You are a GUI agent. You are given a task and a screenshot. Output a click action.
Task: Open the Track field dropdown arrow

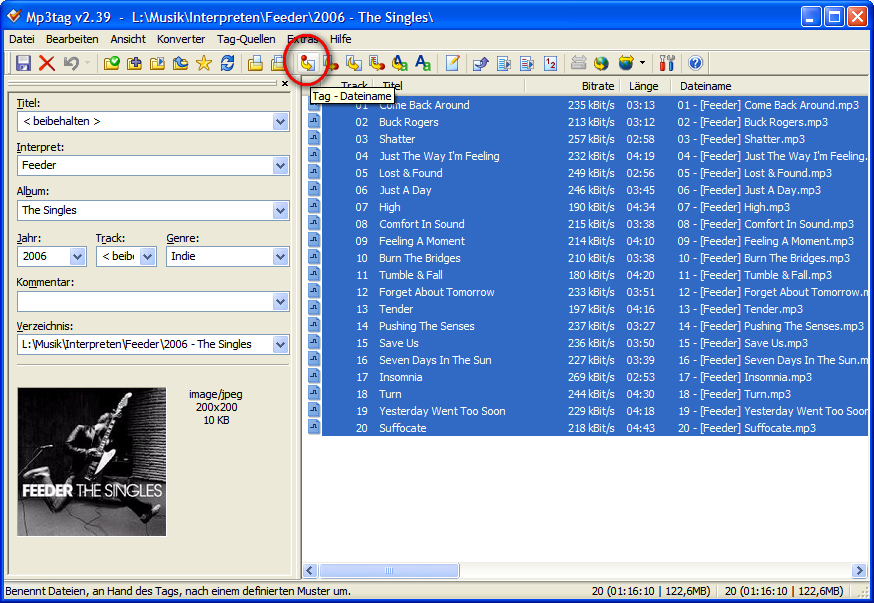(147, 256)
